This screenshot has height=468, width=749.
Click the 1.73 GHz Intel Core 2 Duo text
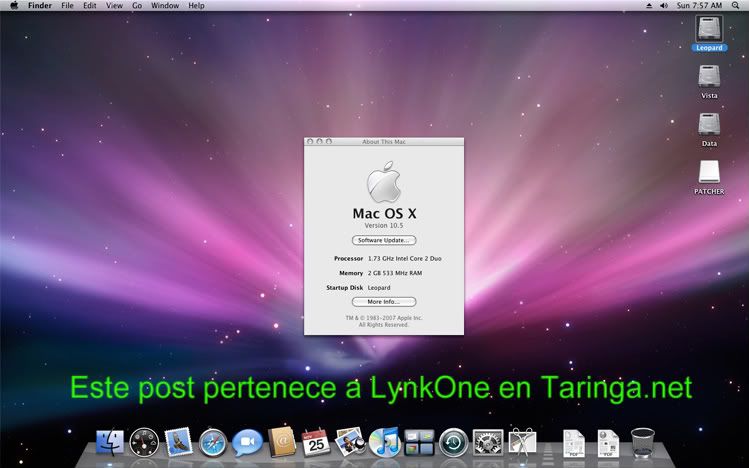[405, 258]
